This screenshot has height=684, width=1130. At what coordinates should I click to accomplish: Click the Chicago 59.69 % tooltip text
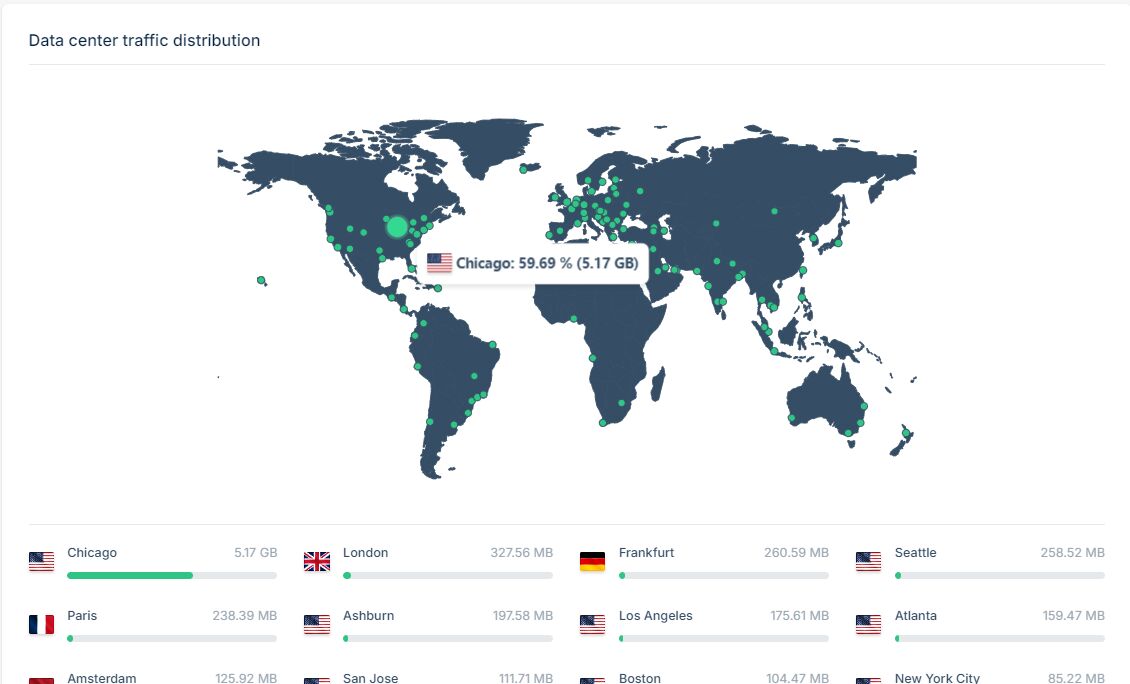547,264
